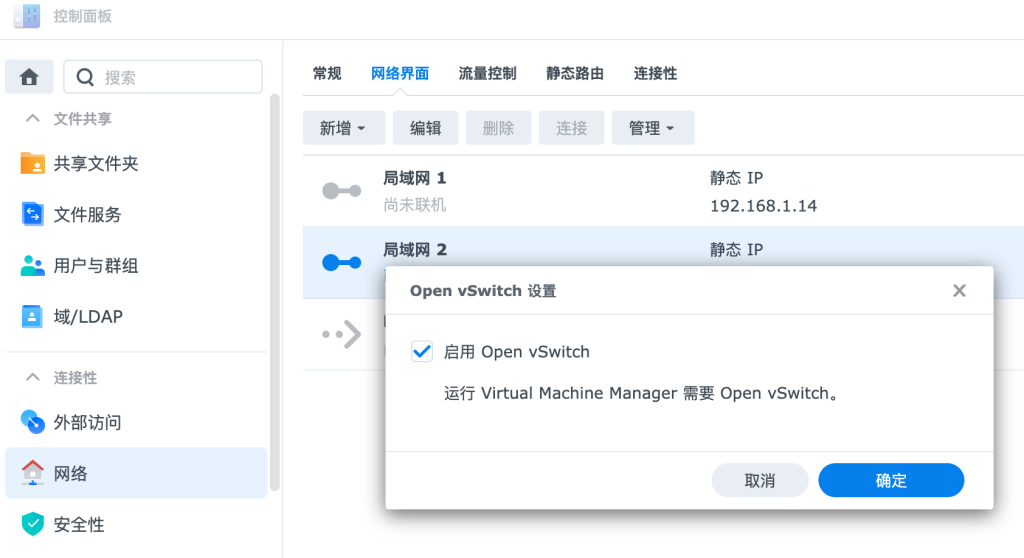Click the 控制面板 window title

pyautogui.click(x=82, y=16)
